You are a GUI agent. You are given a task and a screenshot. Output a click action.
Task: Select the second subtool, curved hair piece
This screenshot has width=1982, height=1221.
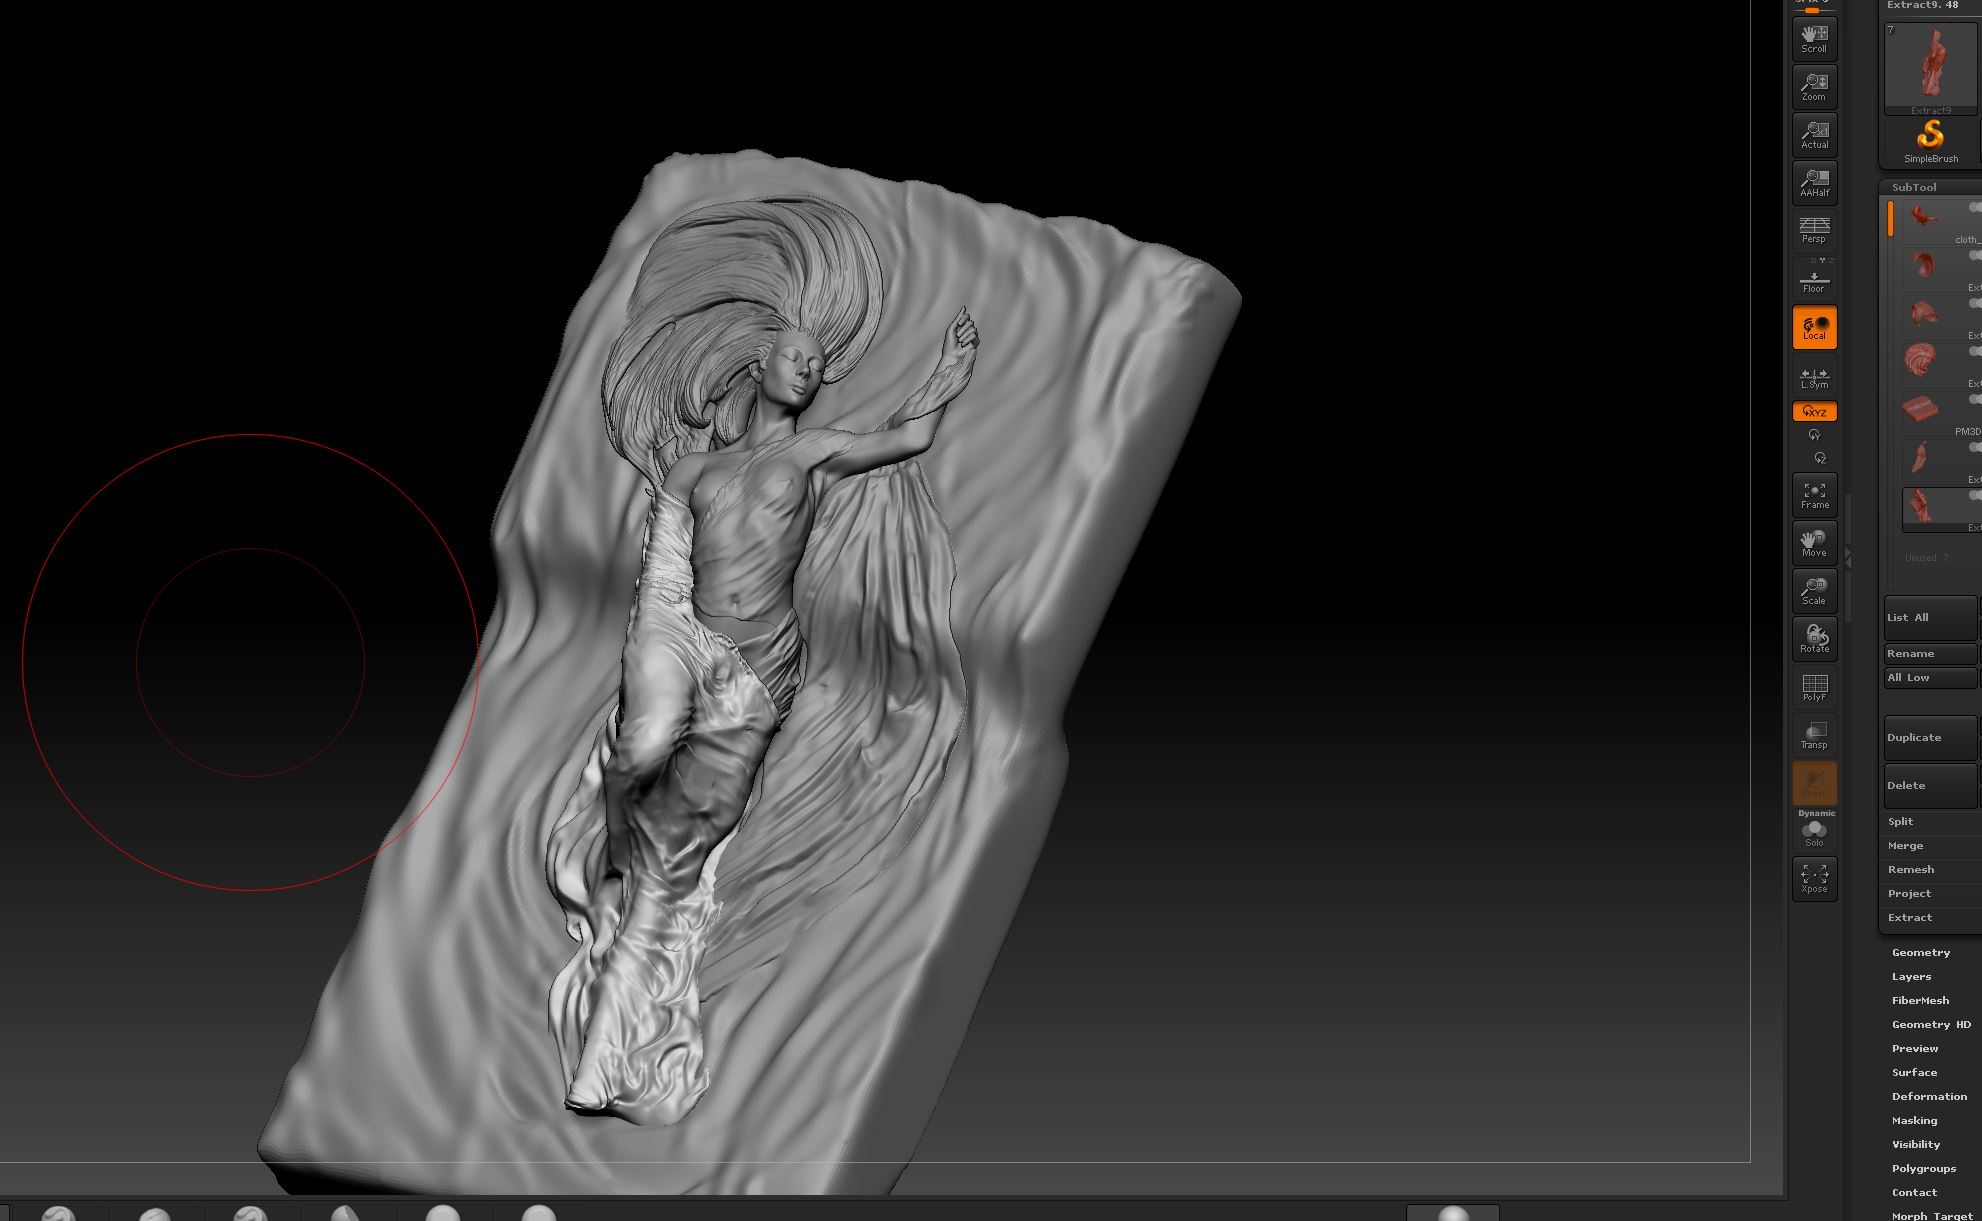click(x=1941, y=268)
